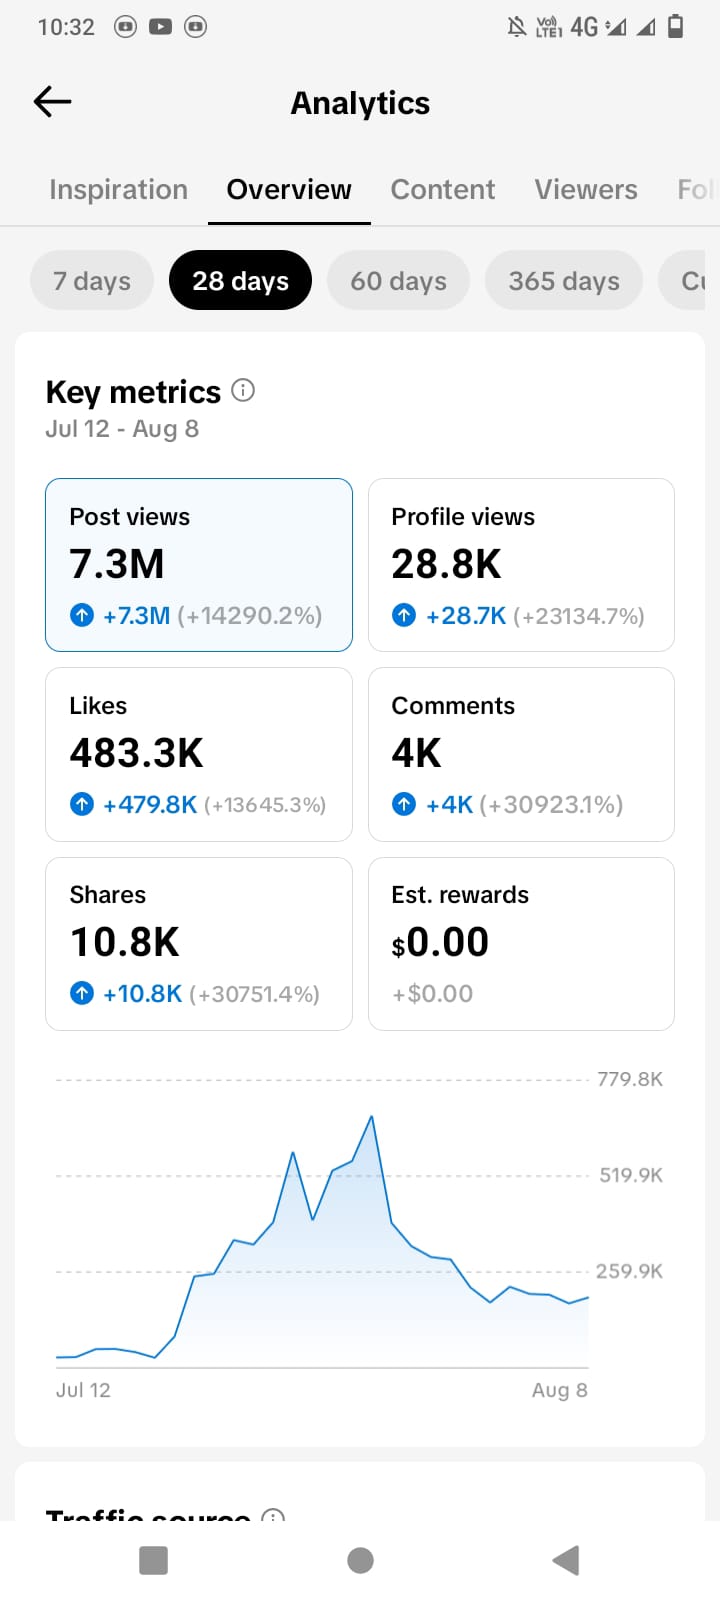Select the 7 days range chip
The image size is (720, 1600).
(92, 281)
